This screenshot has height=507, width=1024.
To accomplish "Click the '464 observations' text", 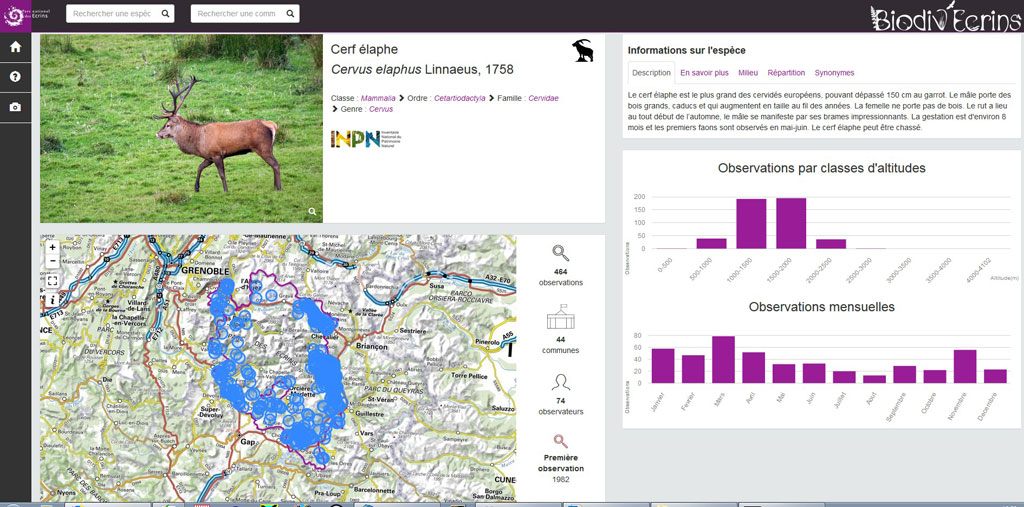I will (x=560, y=277).
